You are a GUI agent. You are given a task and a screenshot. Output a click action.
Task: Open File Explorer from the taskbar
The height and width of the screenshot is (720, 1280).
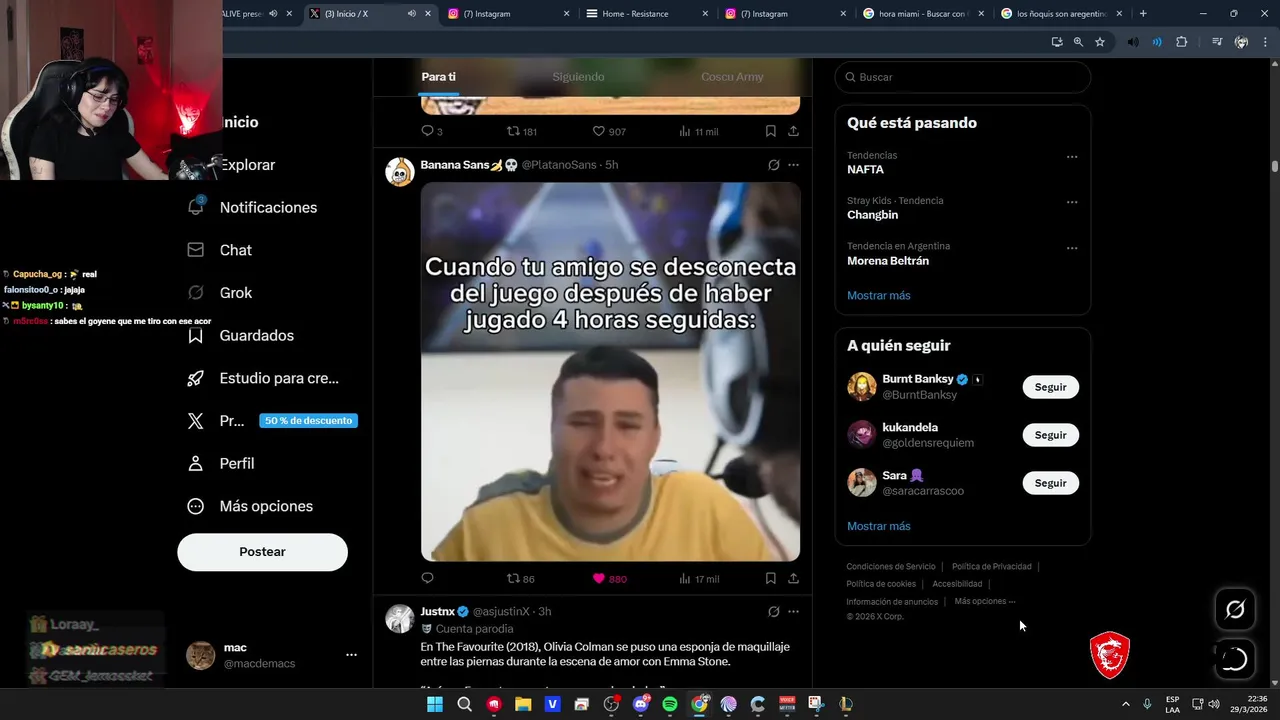523,704
